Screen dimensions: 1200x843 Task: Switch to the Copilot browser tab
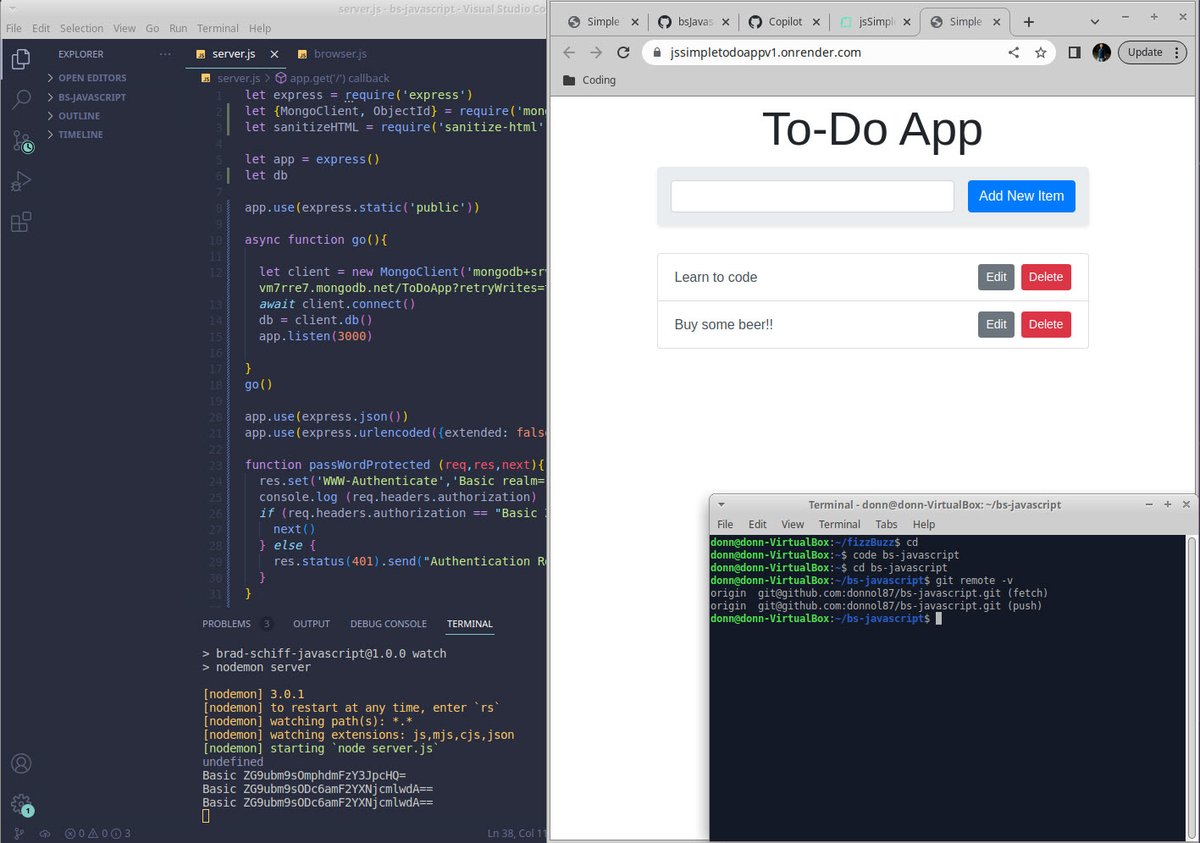click(x=785, y=22)
